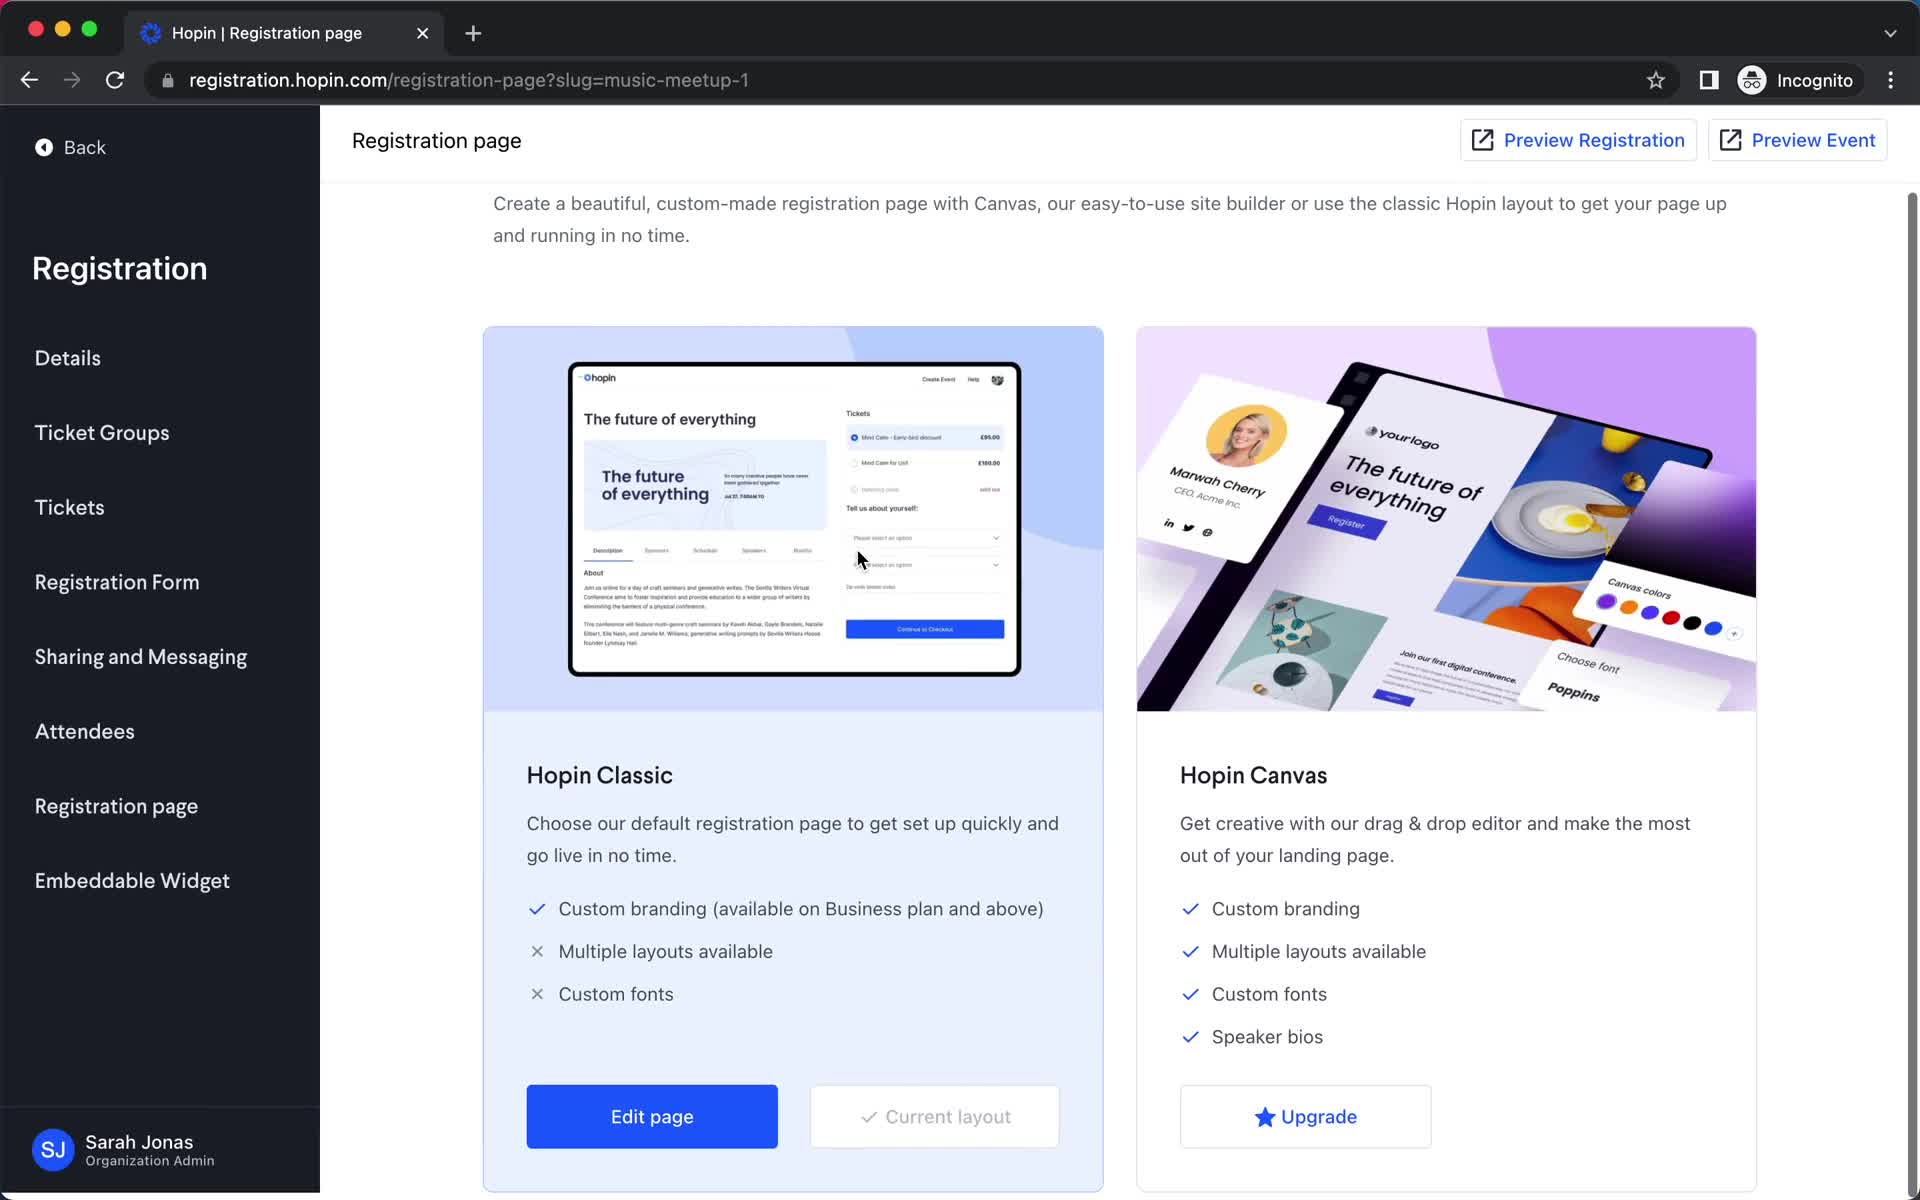Open Details in the sidebar
1920x1200 pixels.
(68, 358)
